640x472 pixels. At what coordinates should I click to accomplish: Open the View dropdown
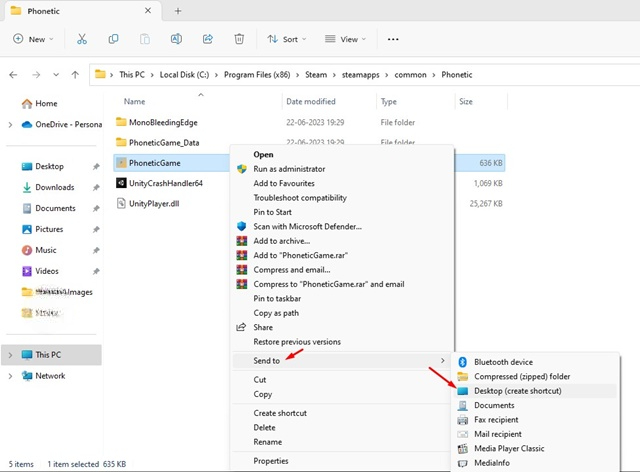[x=345, y=39]
